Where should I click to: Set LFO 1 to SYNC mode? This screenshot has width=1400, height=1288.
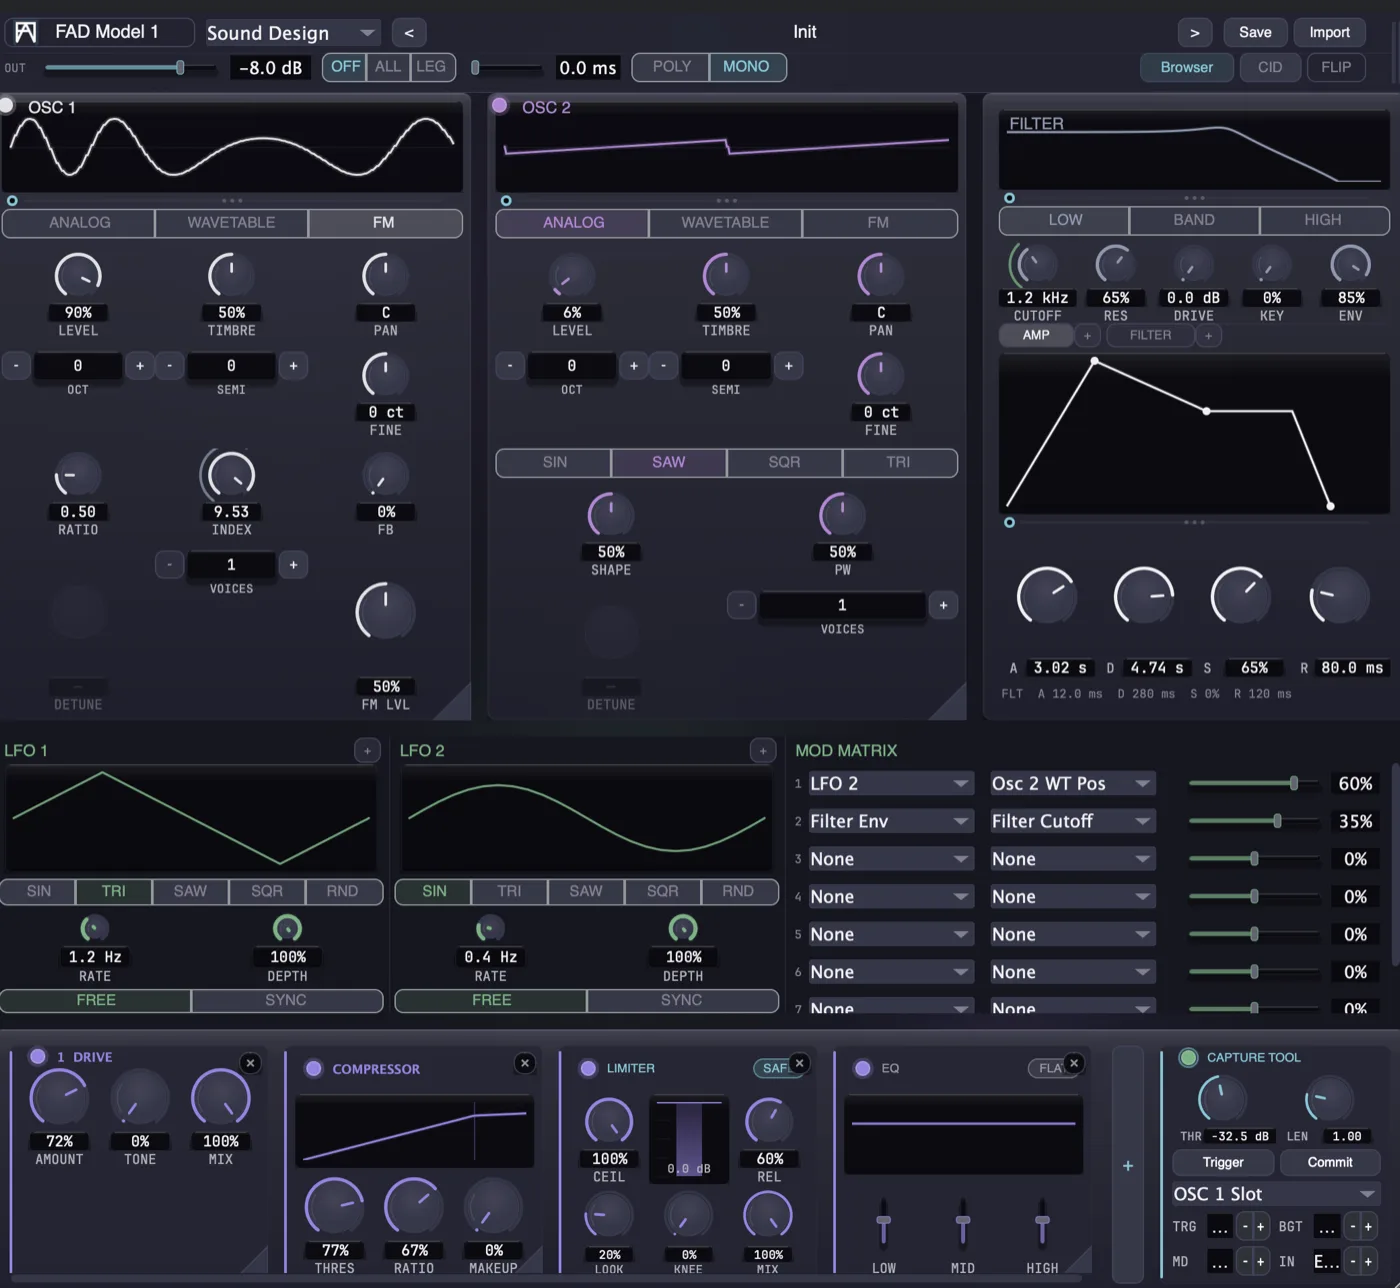pyautogui.click(x=286, y=1000)
